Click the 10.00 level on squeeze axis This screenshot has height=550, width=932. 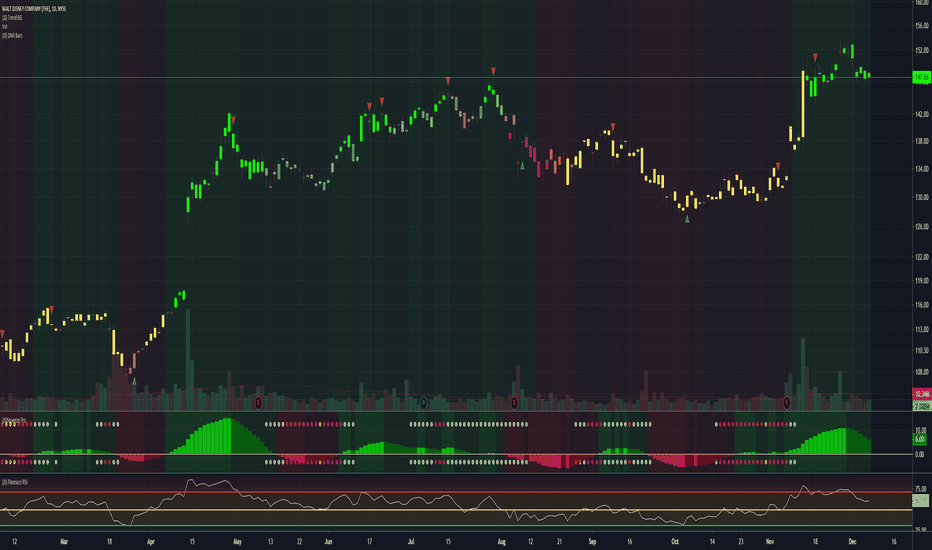(x=921, y=430)
